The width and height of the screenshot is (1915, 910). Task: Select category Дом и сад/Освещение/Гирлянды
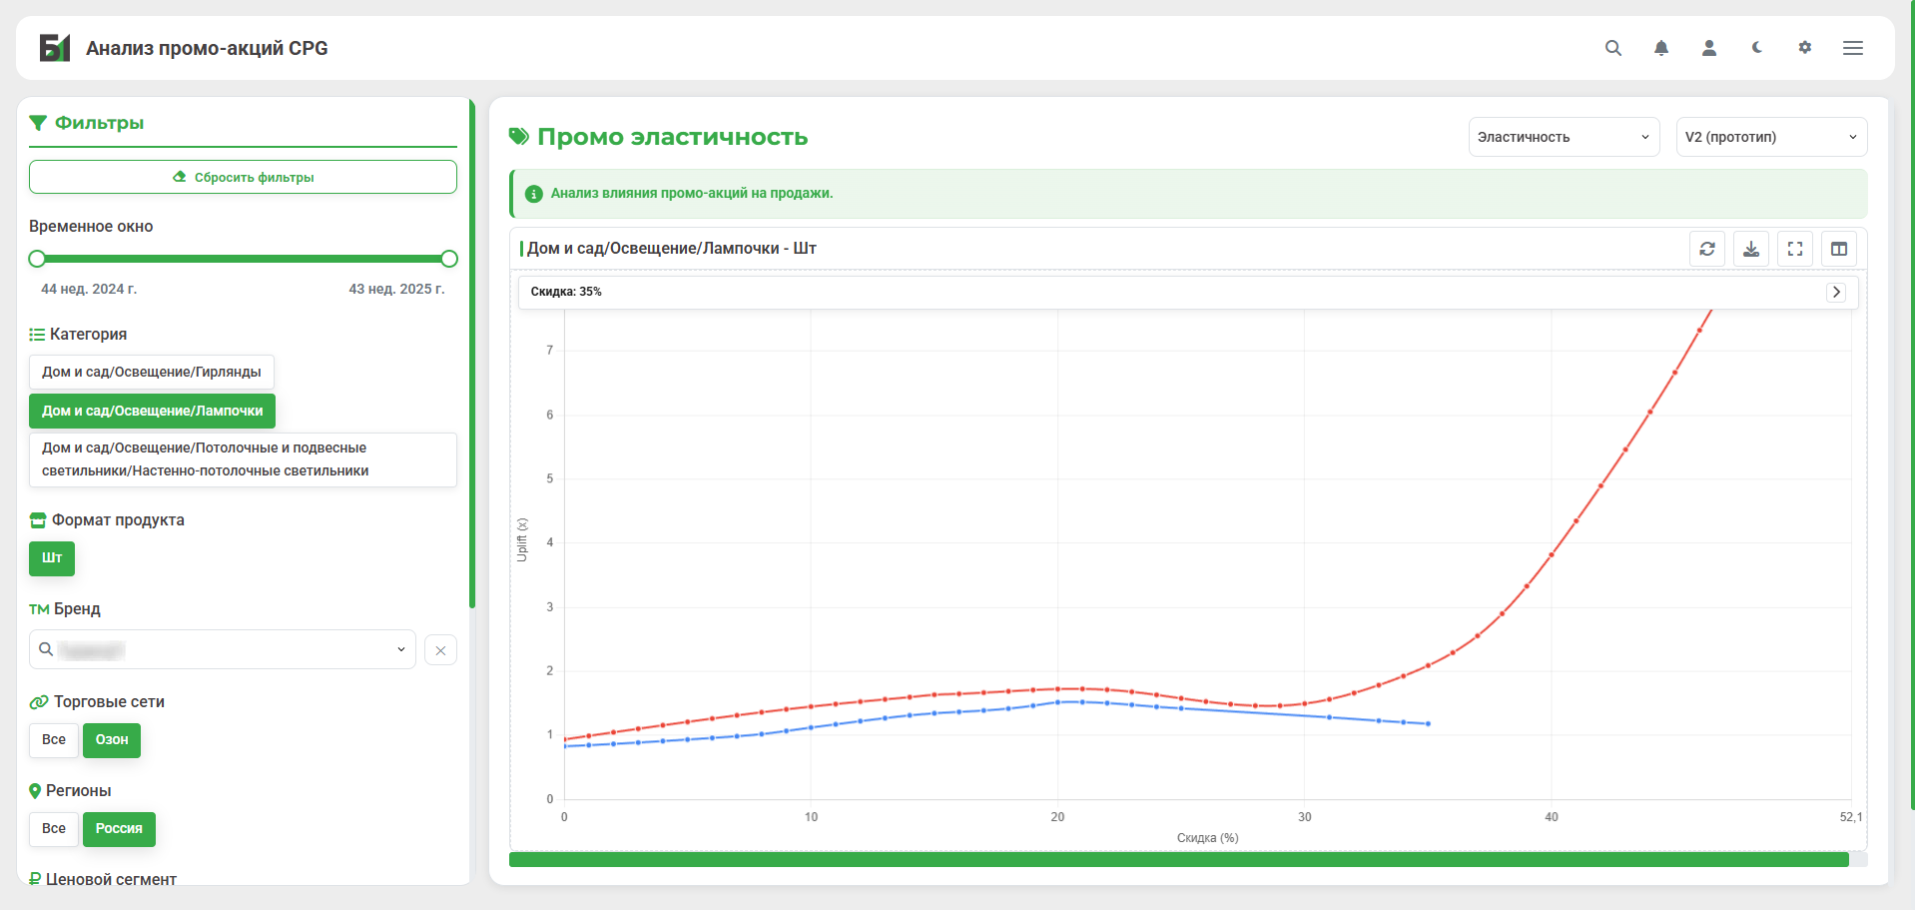click(x=151, y=372)
